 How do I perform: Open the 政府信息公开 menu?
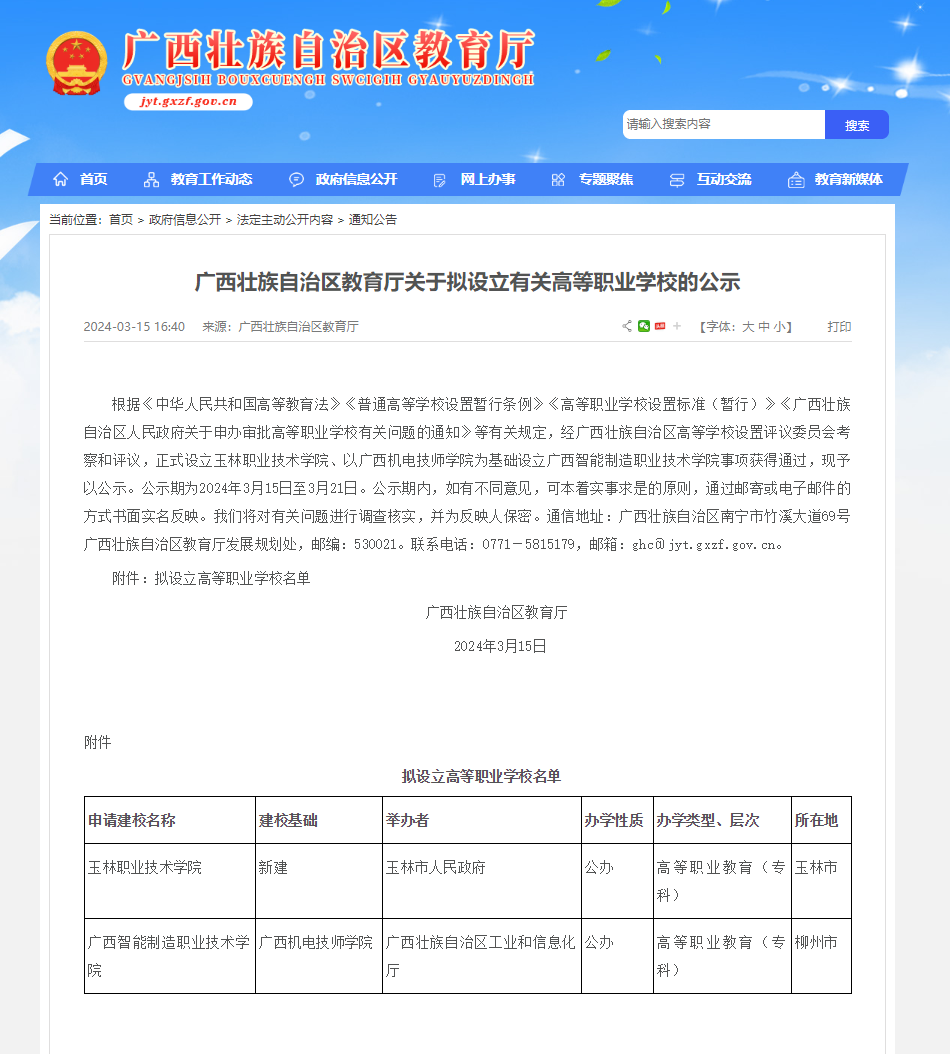point(356,179)
